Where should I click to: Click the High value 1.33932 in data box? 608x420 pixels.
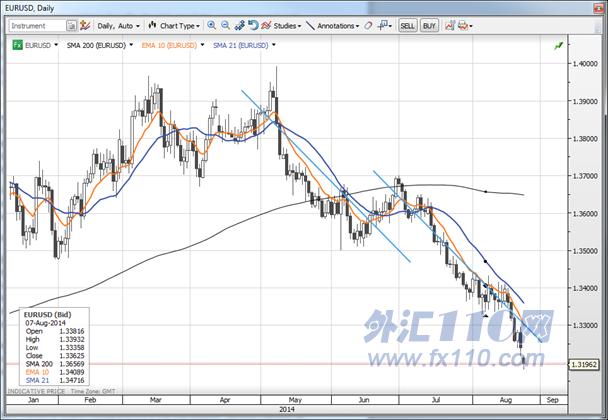pos(71,339)
